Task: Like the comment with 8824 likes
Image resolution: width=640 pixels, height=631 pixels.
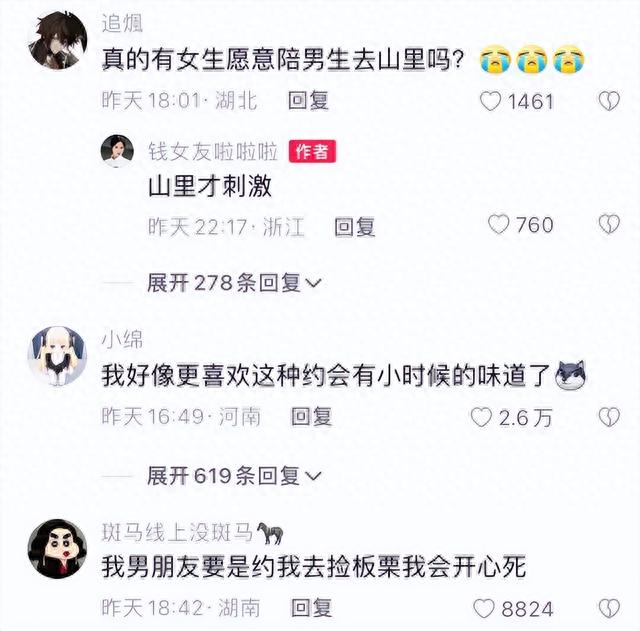Action: coord(484,609)
